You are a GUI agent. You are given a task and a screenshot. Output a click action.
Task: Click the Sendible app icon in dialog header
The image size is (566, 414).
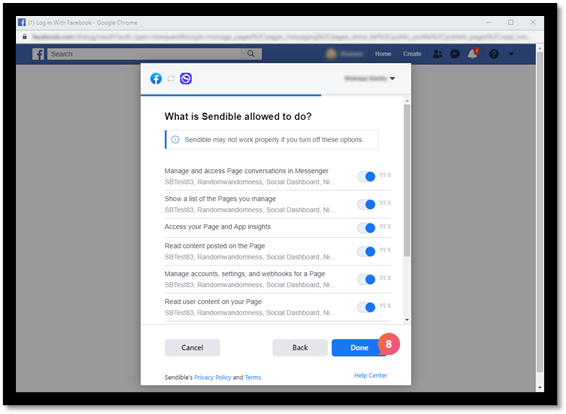click(186, 78)
